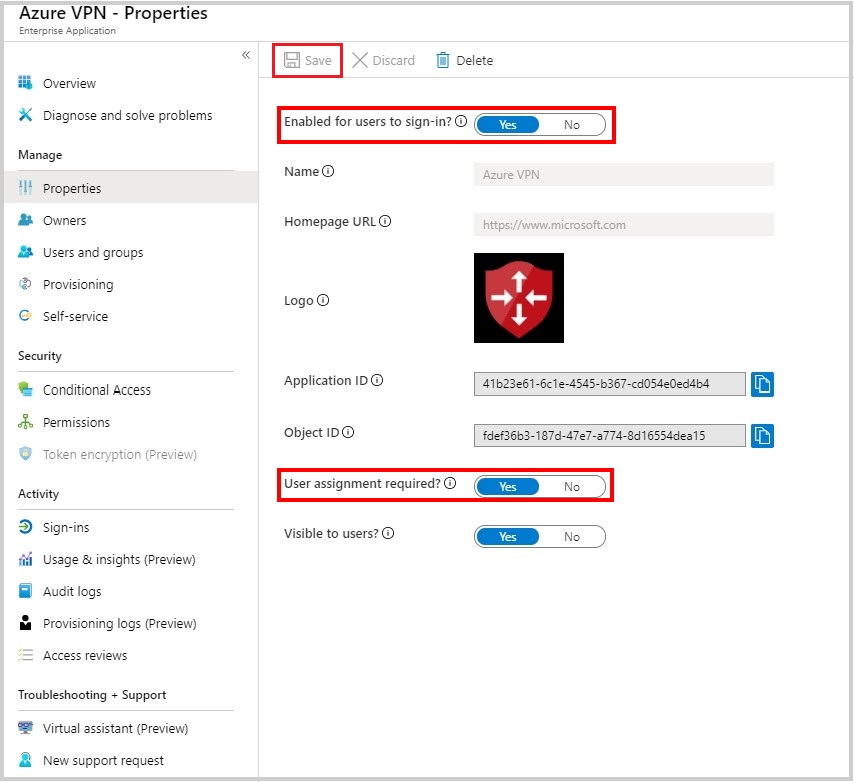Click the Access reviews list icon
This screenshot has width=854, height=782.
click(25, 655)
